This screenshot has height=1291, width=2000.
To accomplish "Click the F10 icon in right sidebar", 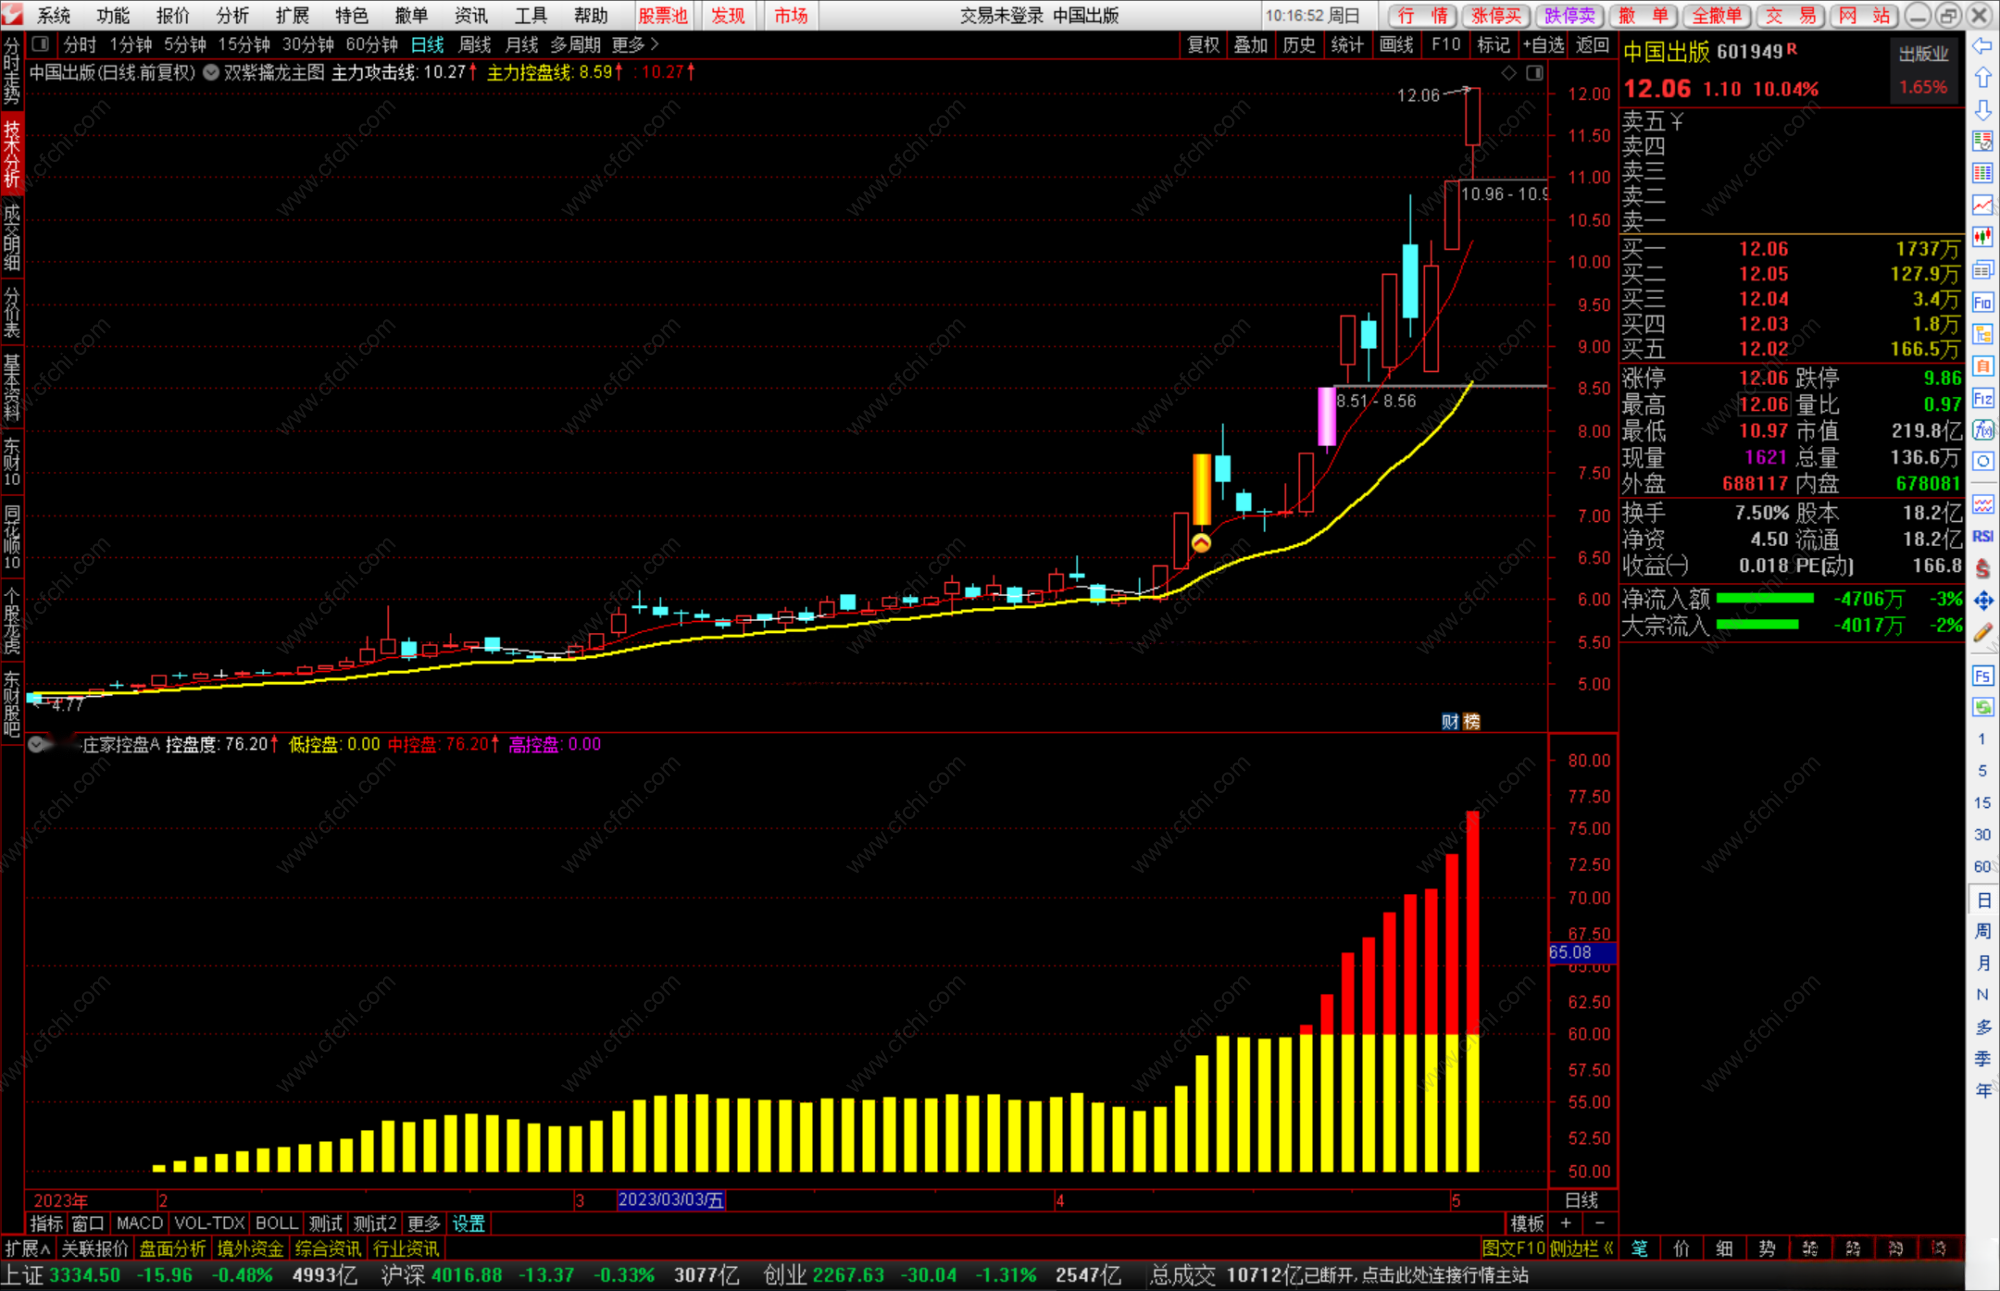I will coord(1983,303).
